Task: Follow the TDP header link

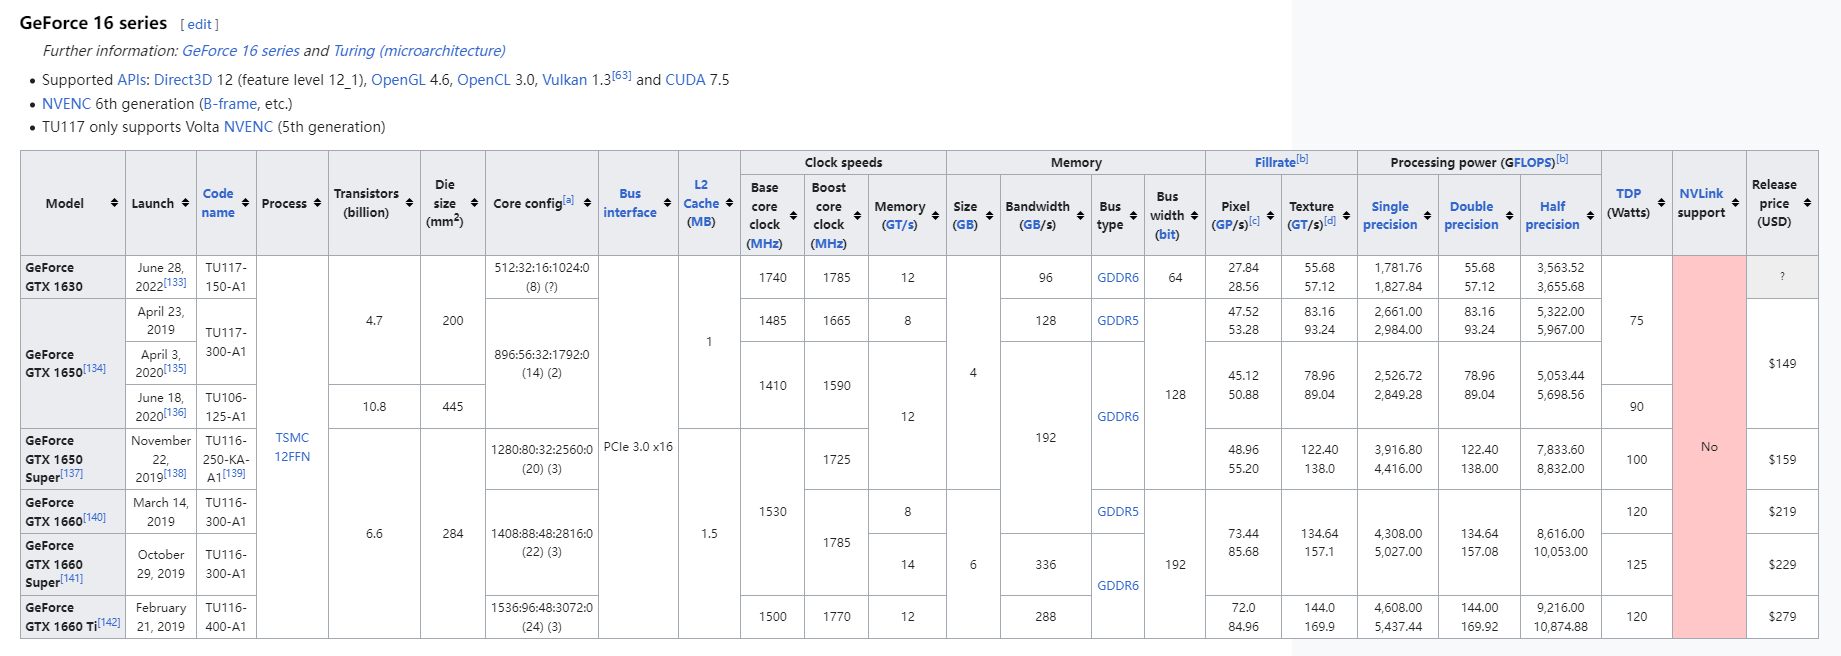Action: click(1629, 194)
